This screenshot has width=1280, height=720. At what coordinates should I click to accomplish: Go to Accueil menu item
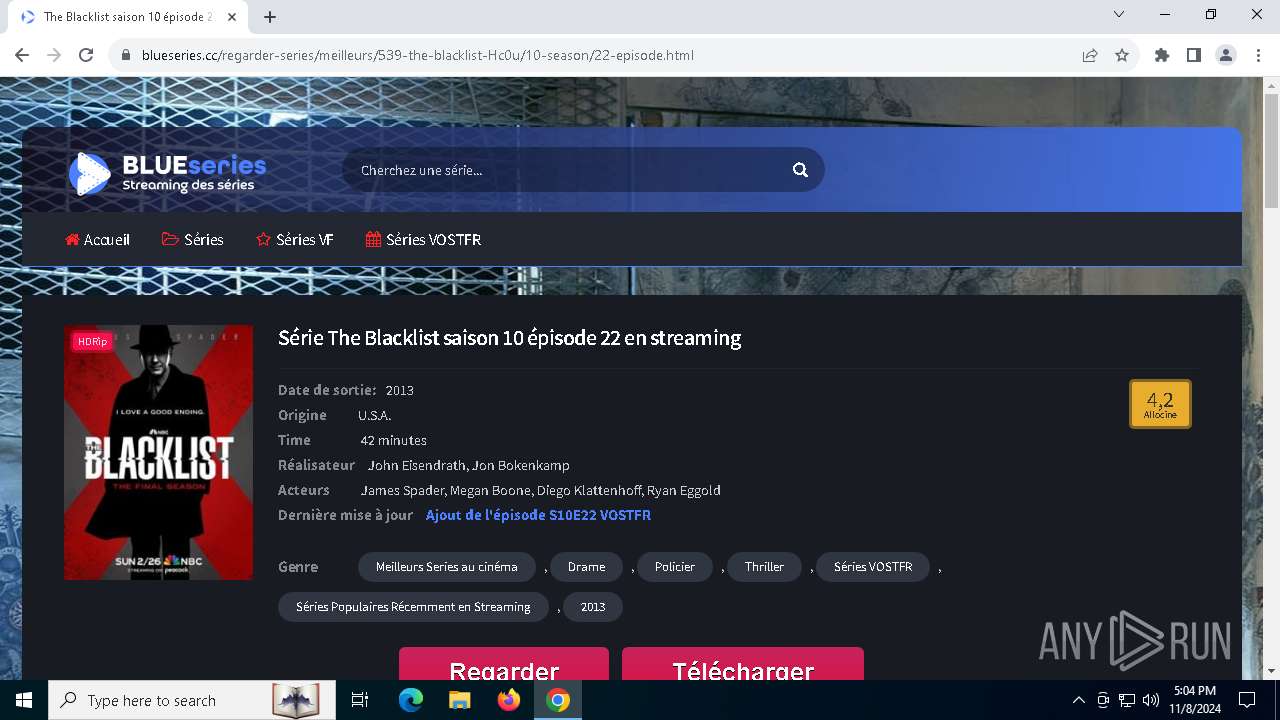click(98, 240)
